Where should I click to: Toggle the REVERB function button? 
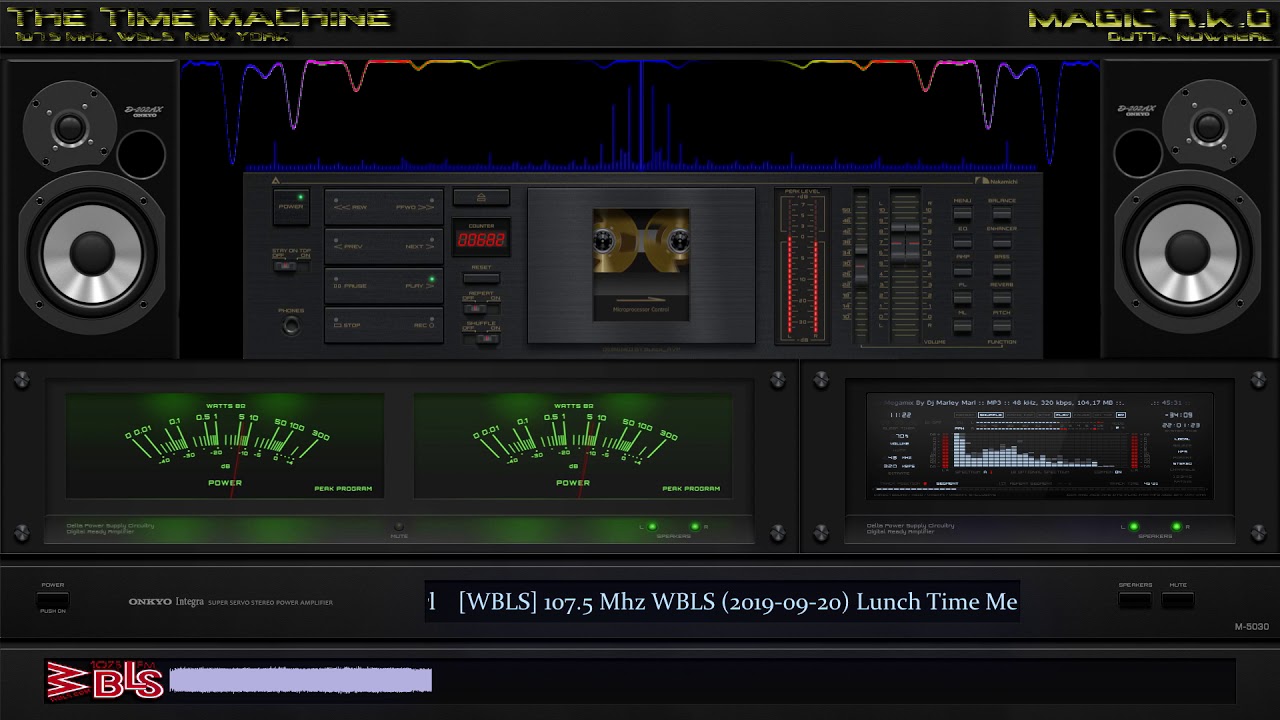[1002, 298]
